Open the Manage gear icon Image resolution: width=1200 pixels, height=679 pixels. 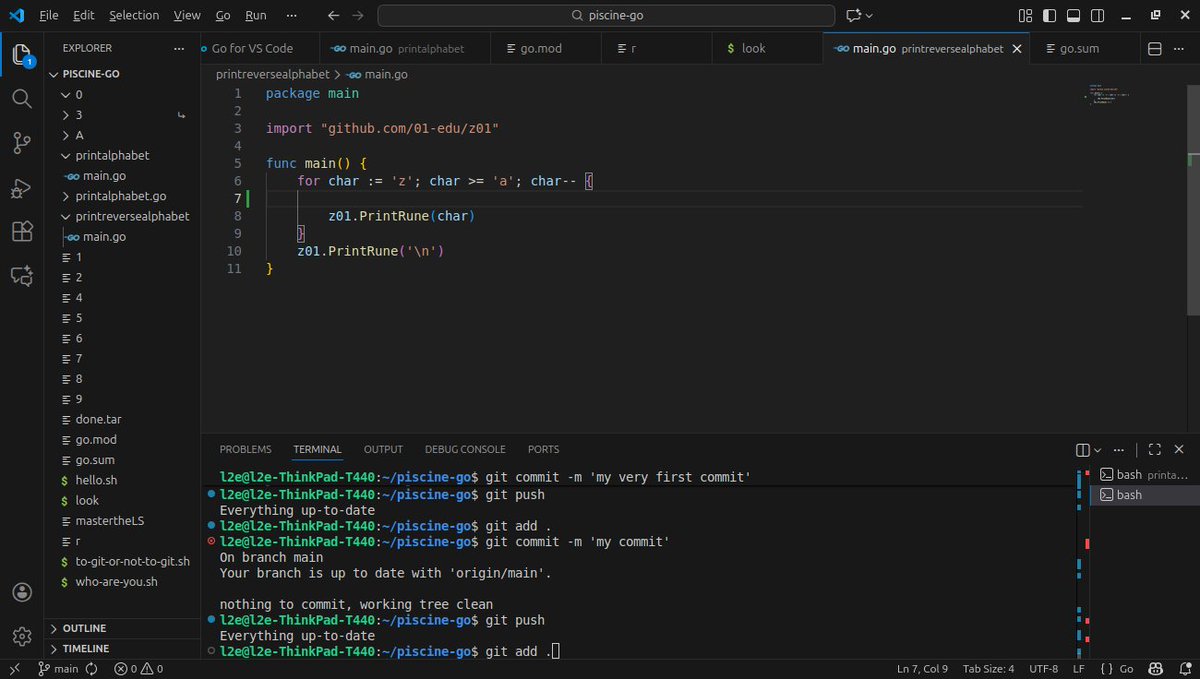pyautogui.click(x=21, y=636)
